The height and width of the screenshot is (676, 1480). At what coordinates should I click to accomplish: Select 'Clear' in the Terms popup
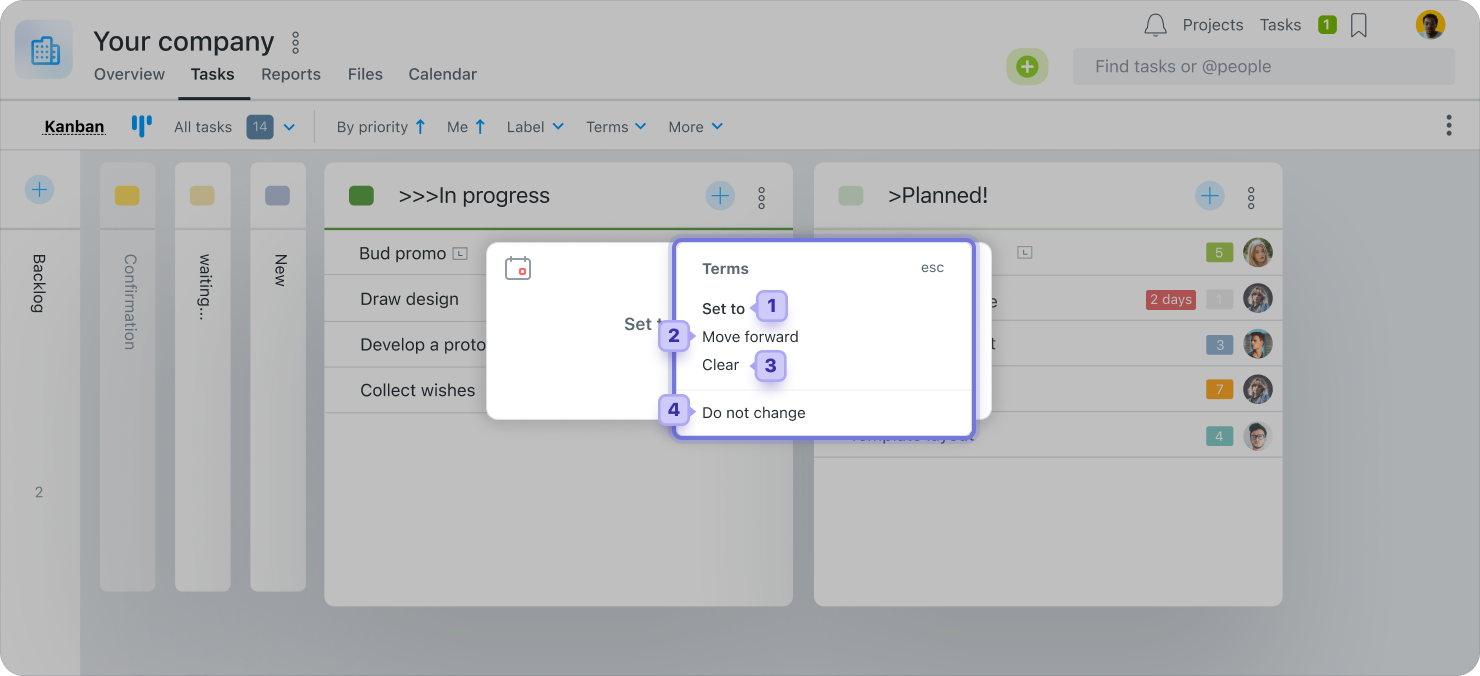point(720,365)
